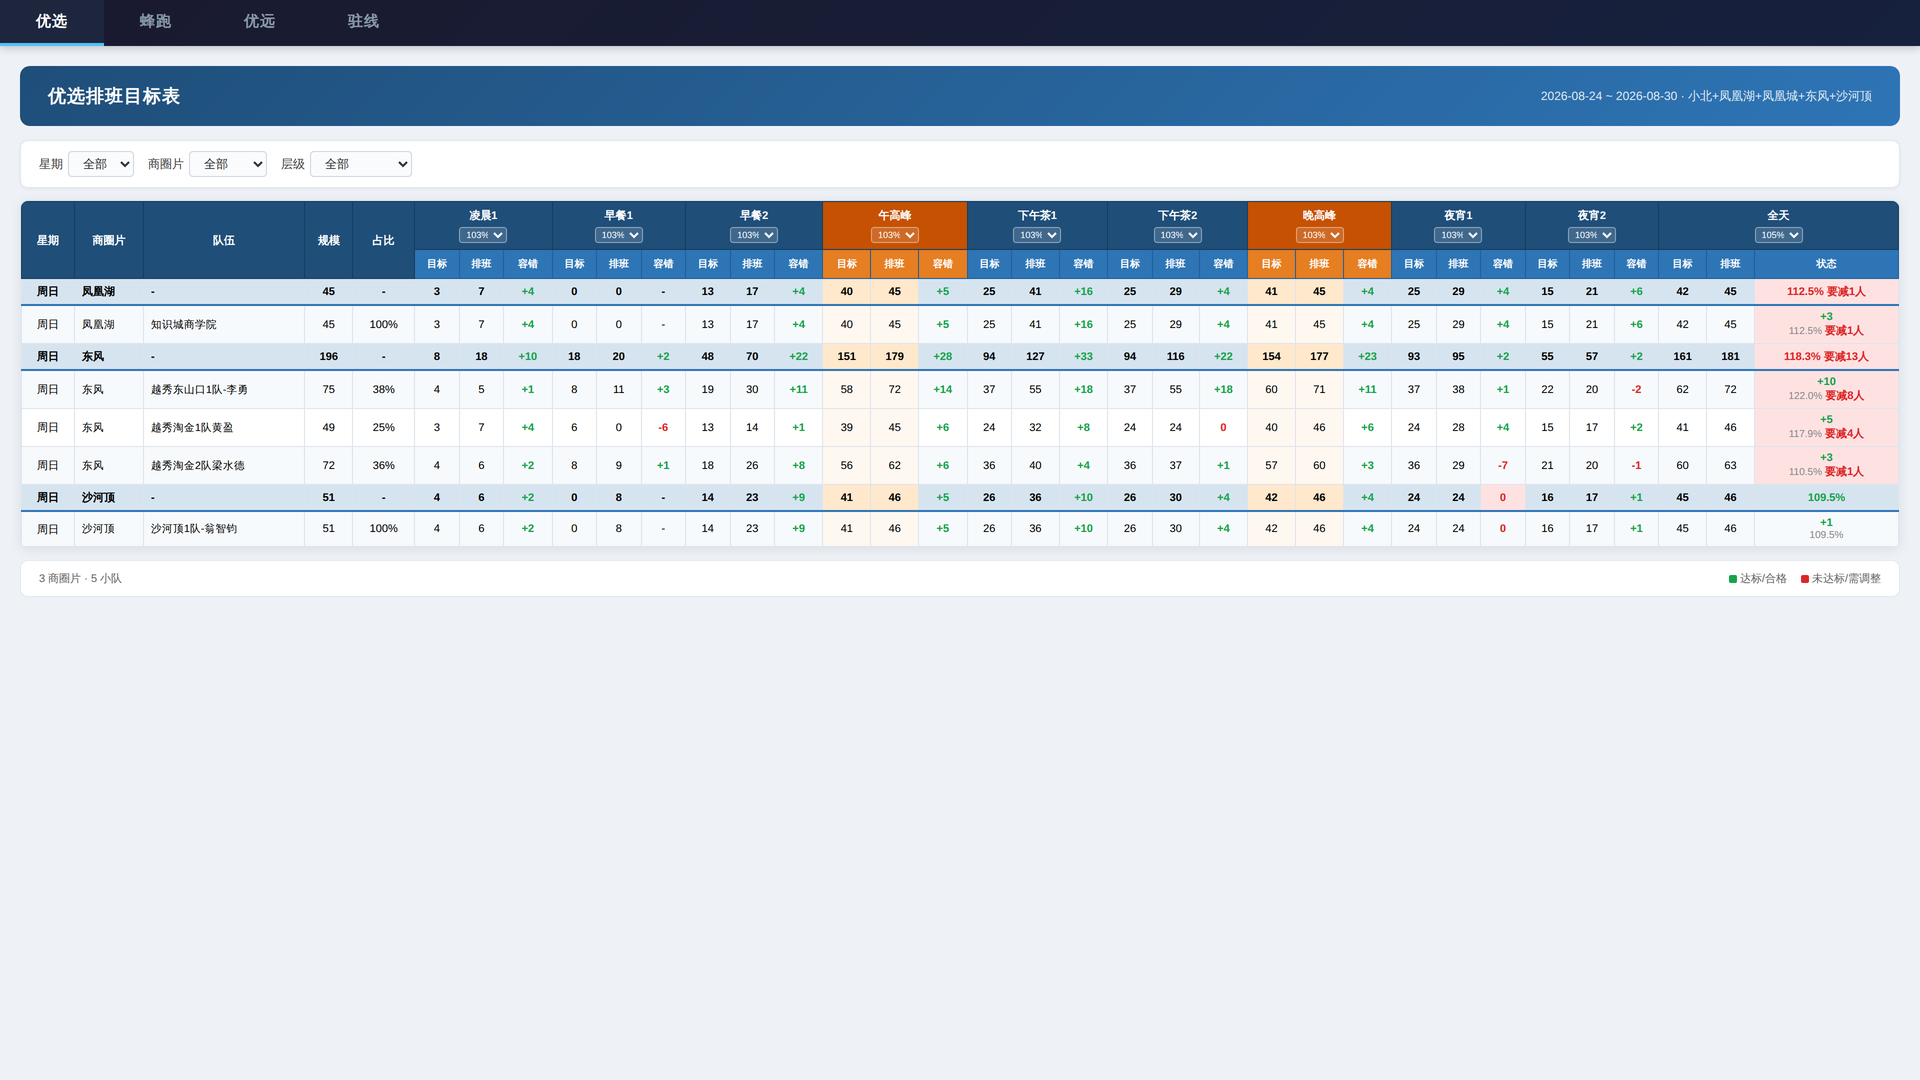This screenshot has width=1920, height=1080.
Task: Click the +33 下午茶1 tolerance in 东风 summary
Action: 1083,357
